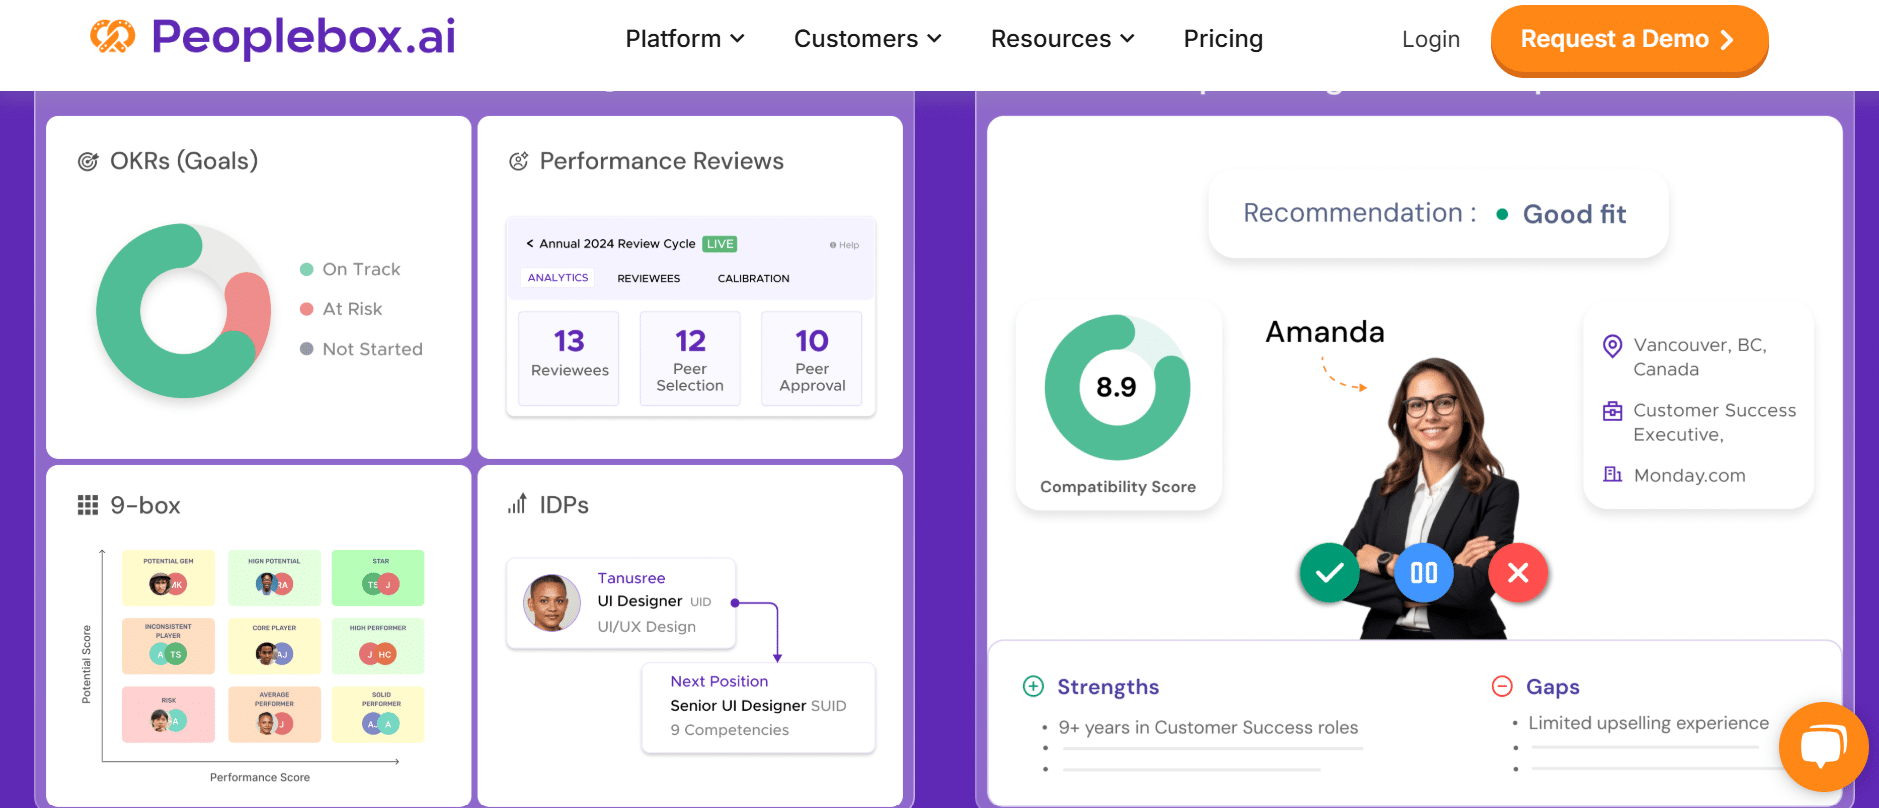Select the Calibration tab
The height and width of the screenshot is (808, 1879).
tap(752, 278)
